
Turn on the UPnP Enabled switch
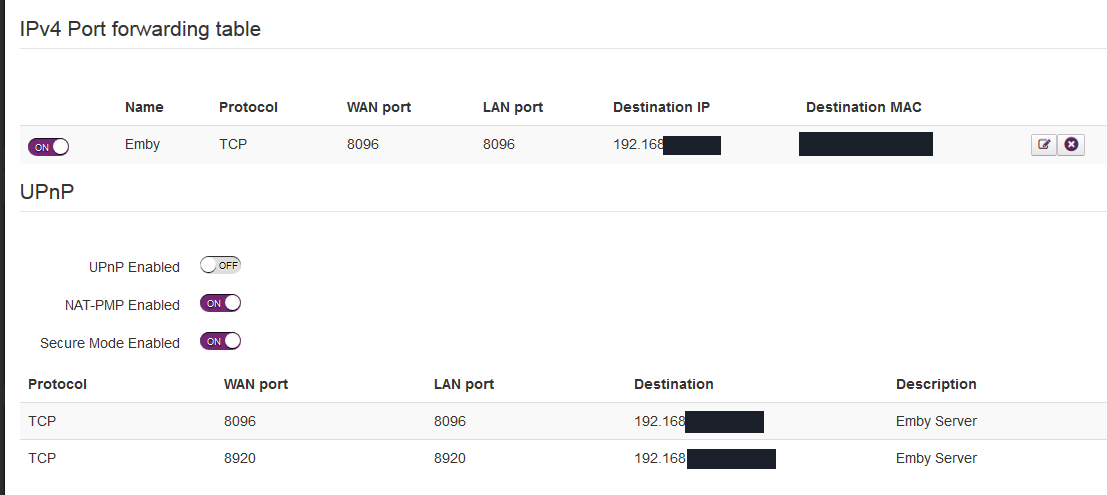click(221, 265)
